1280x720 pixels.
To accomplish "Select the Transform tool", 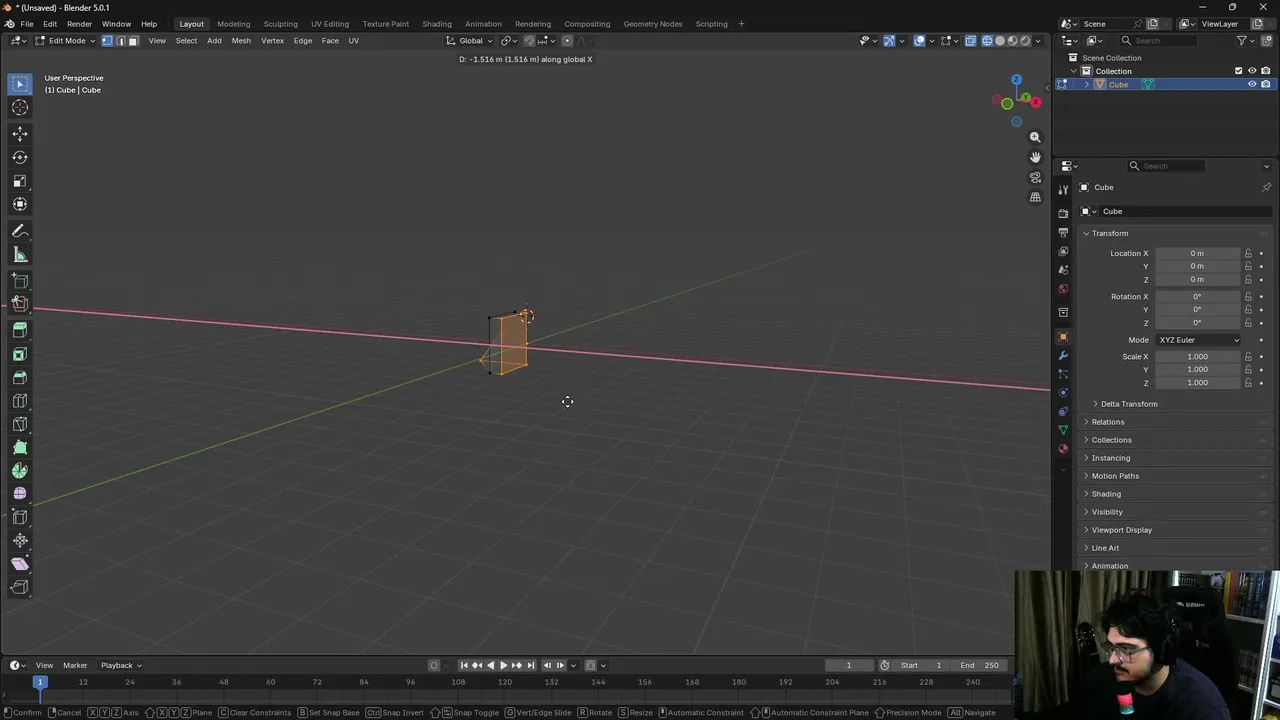I will pos(20,204).
